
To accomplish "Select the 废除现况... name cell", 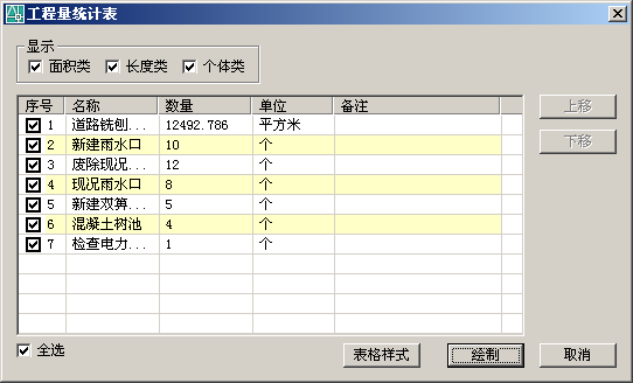I will click(113, 165).
